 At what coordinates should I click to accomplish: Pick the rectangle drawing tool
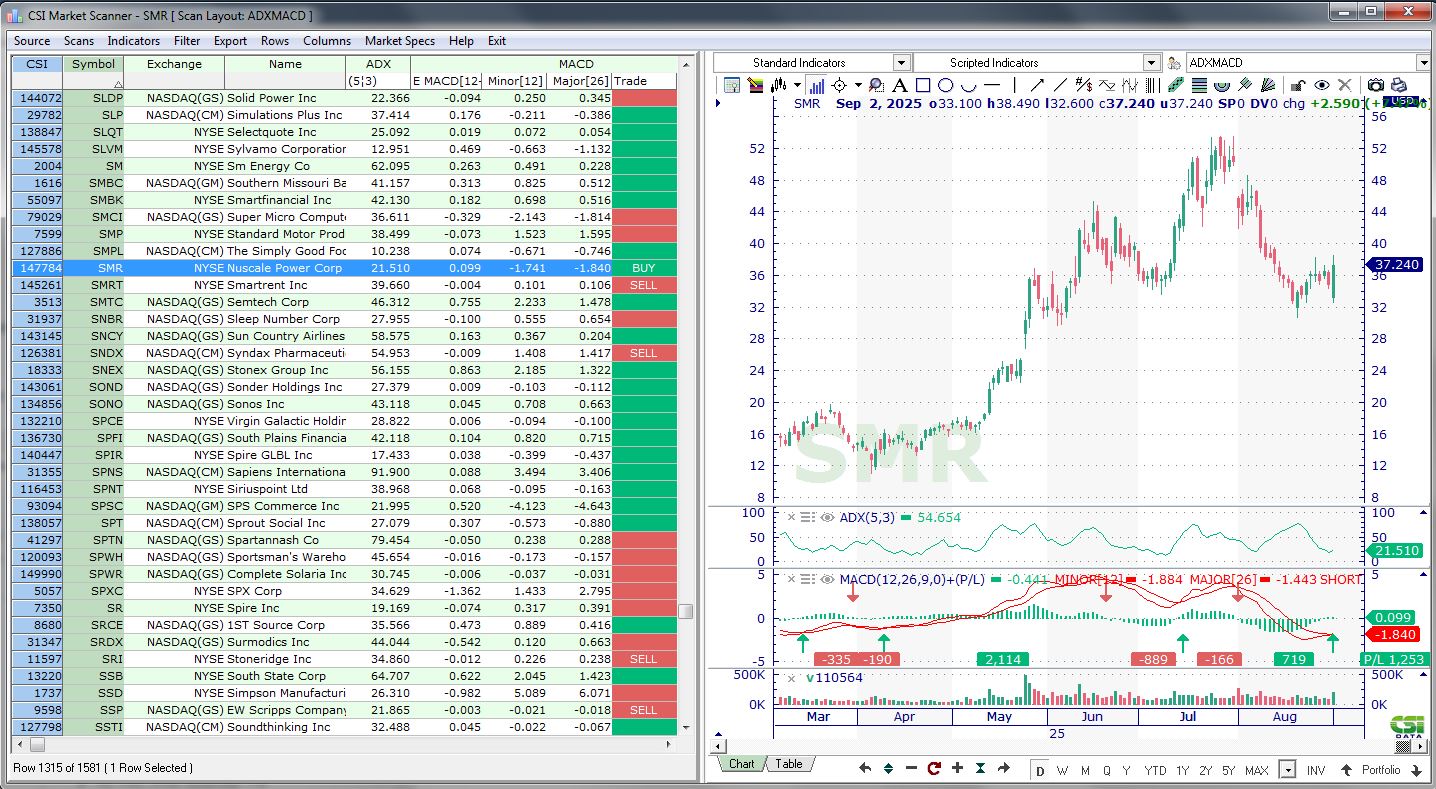click(x=923, y=86)
